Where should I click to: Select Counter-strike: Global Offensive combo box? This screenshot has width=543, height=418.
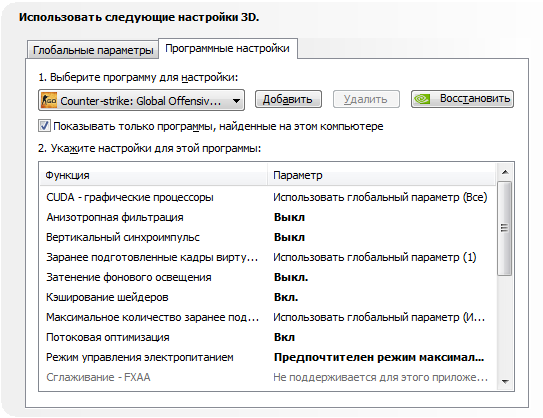point(141,100)
